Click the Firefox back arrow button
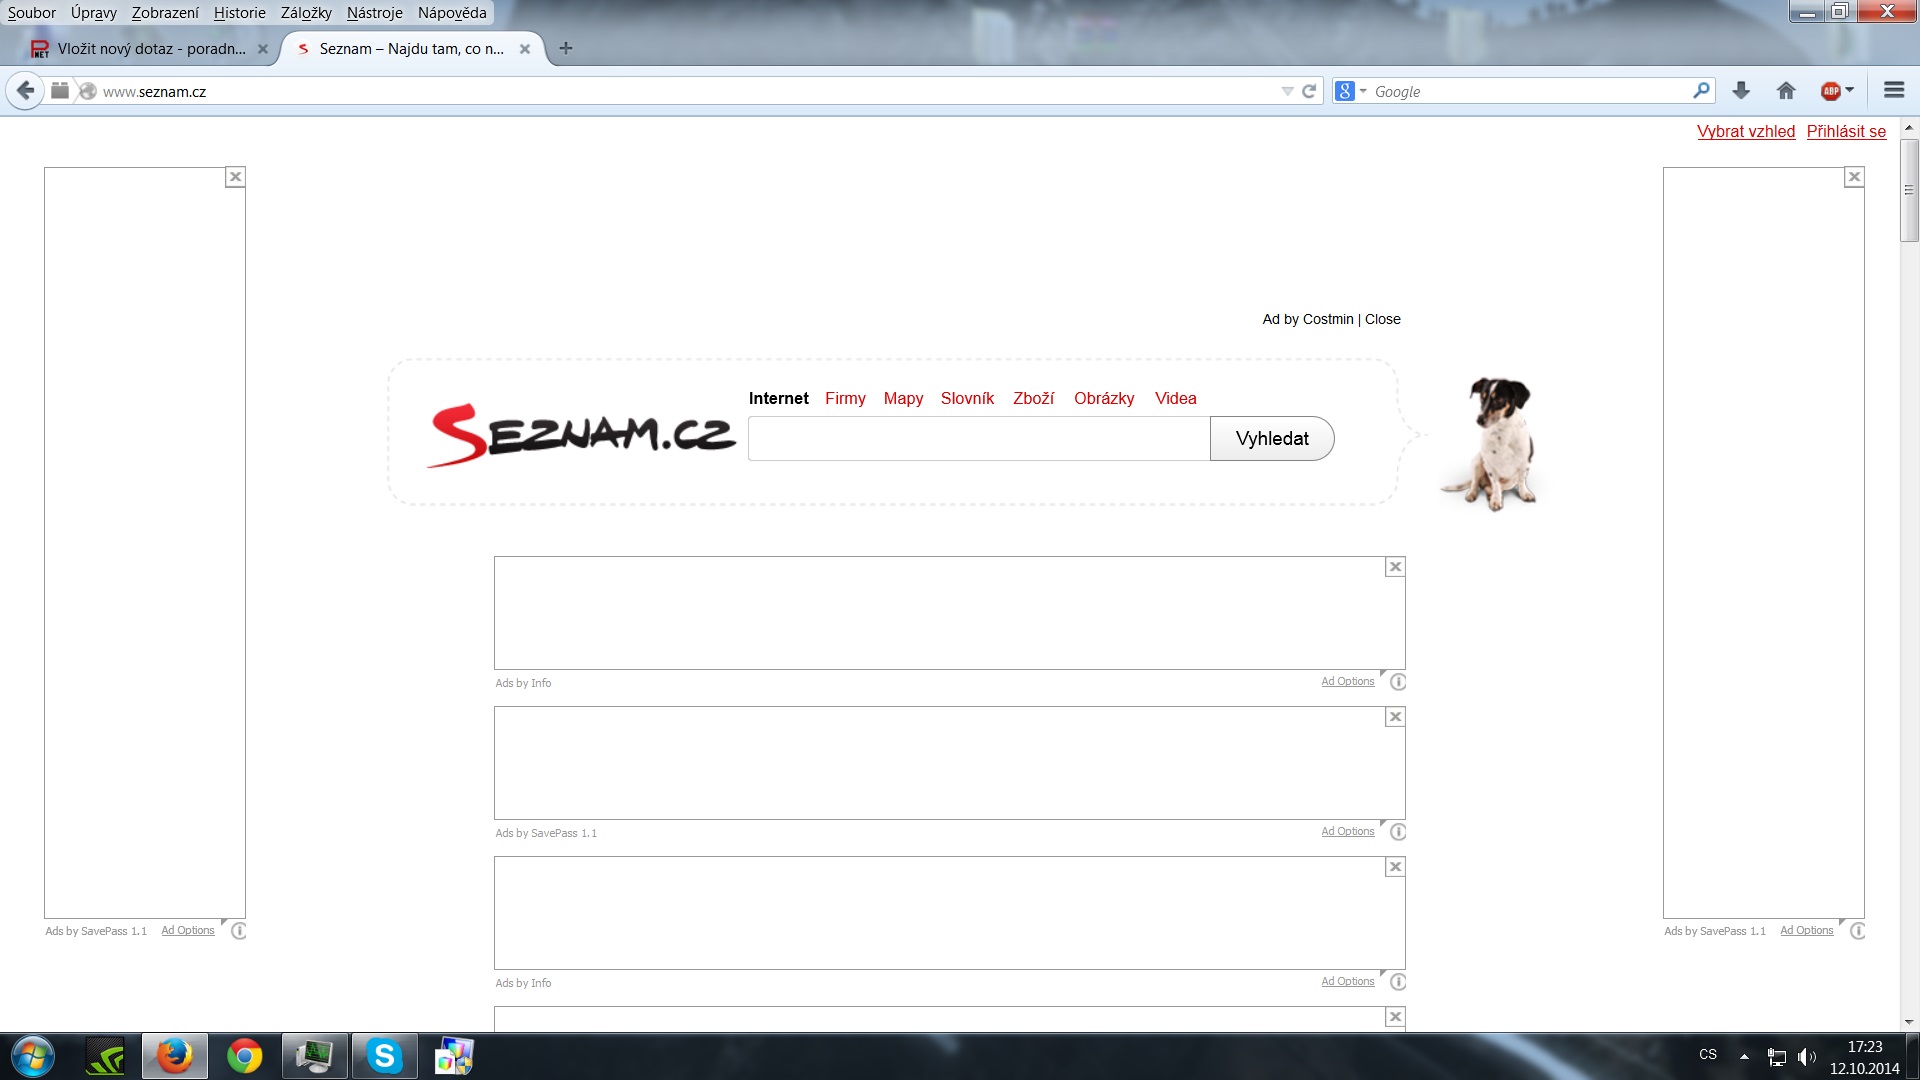 pyautogui.click(x=26, y=91)
